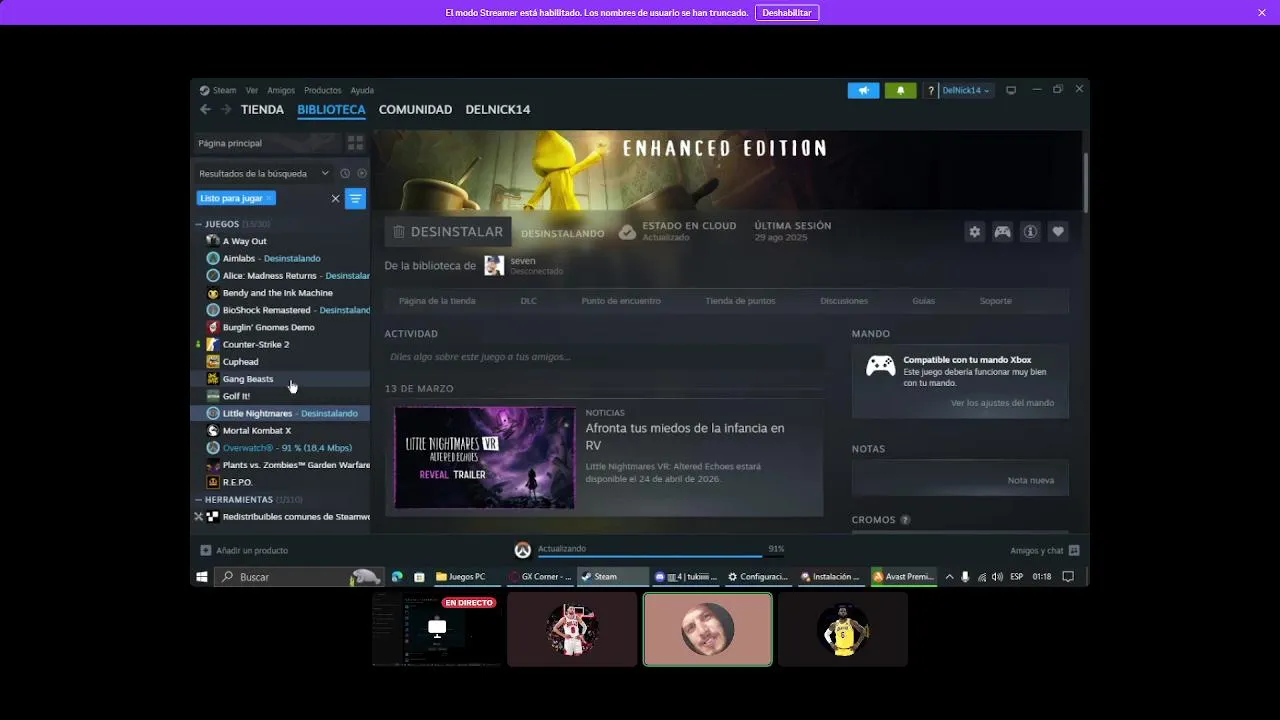The height and width of the screenshot is (720, 1280).
Task: Go forward with the right arrow
Action: 226,109
